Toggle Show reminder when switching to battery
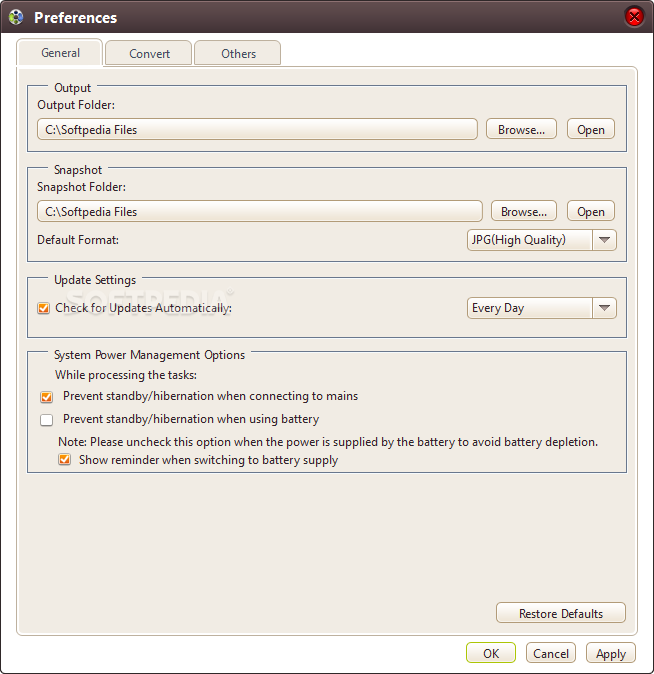 64,460
